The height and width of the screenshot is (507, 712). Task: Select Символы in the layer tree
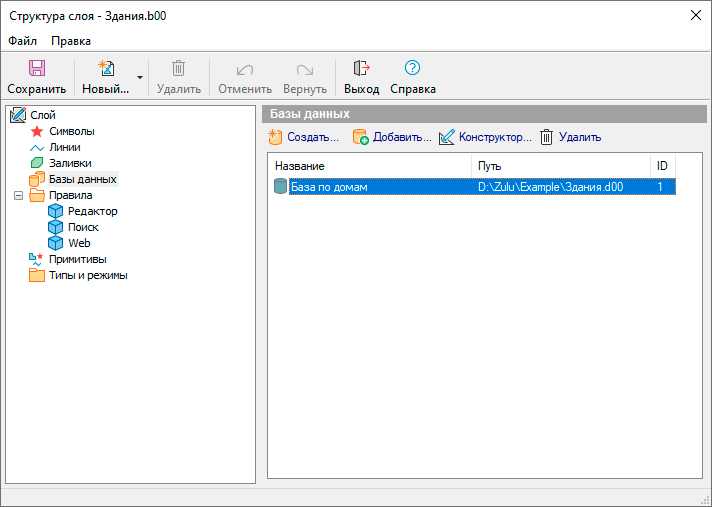coord(71,131)
